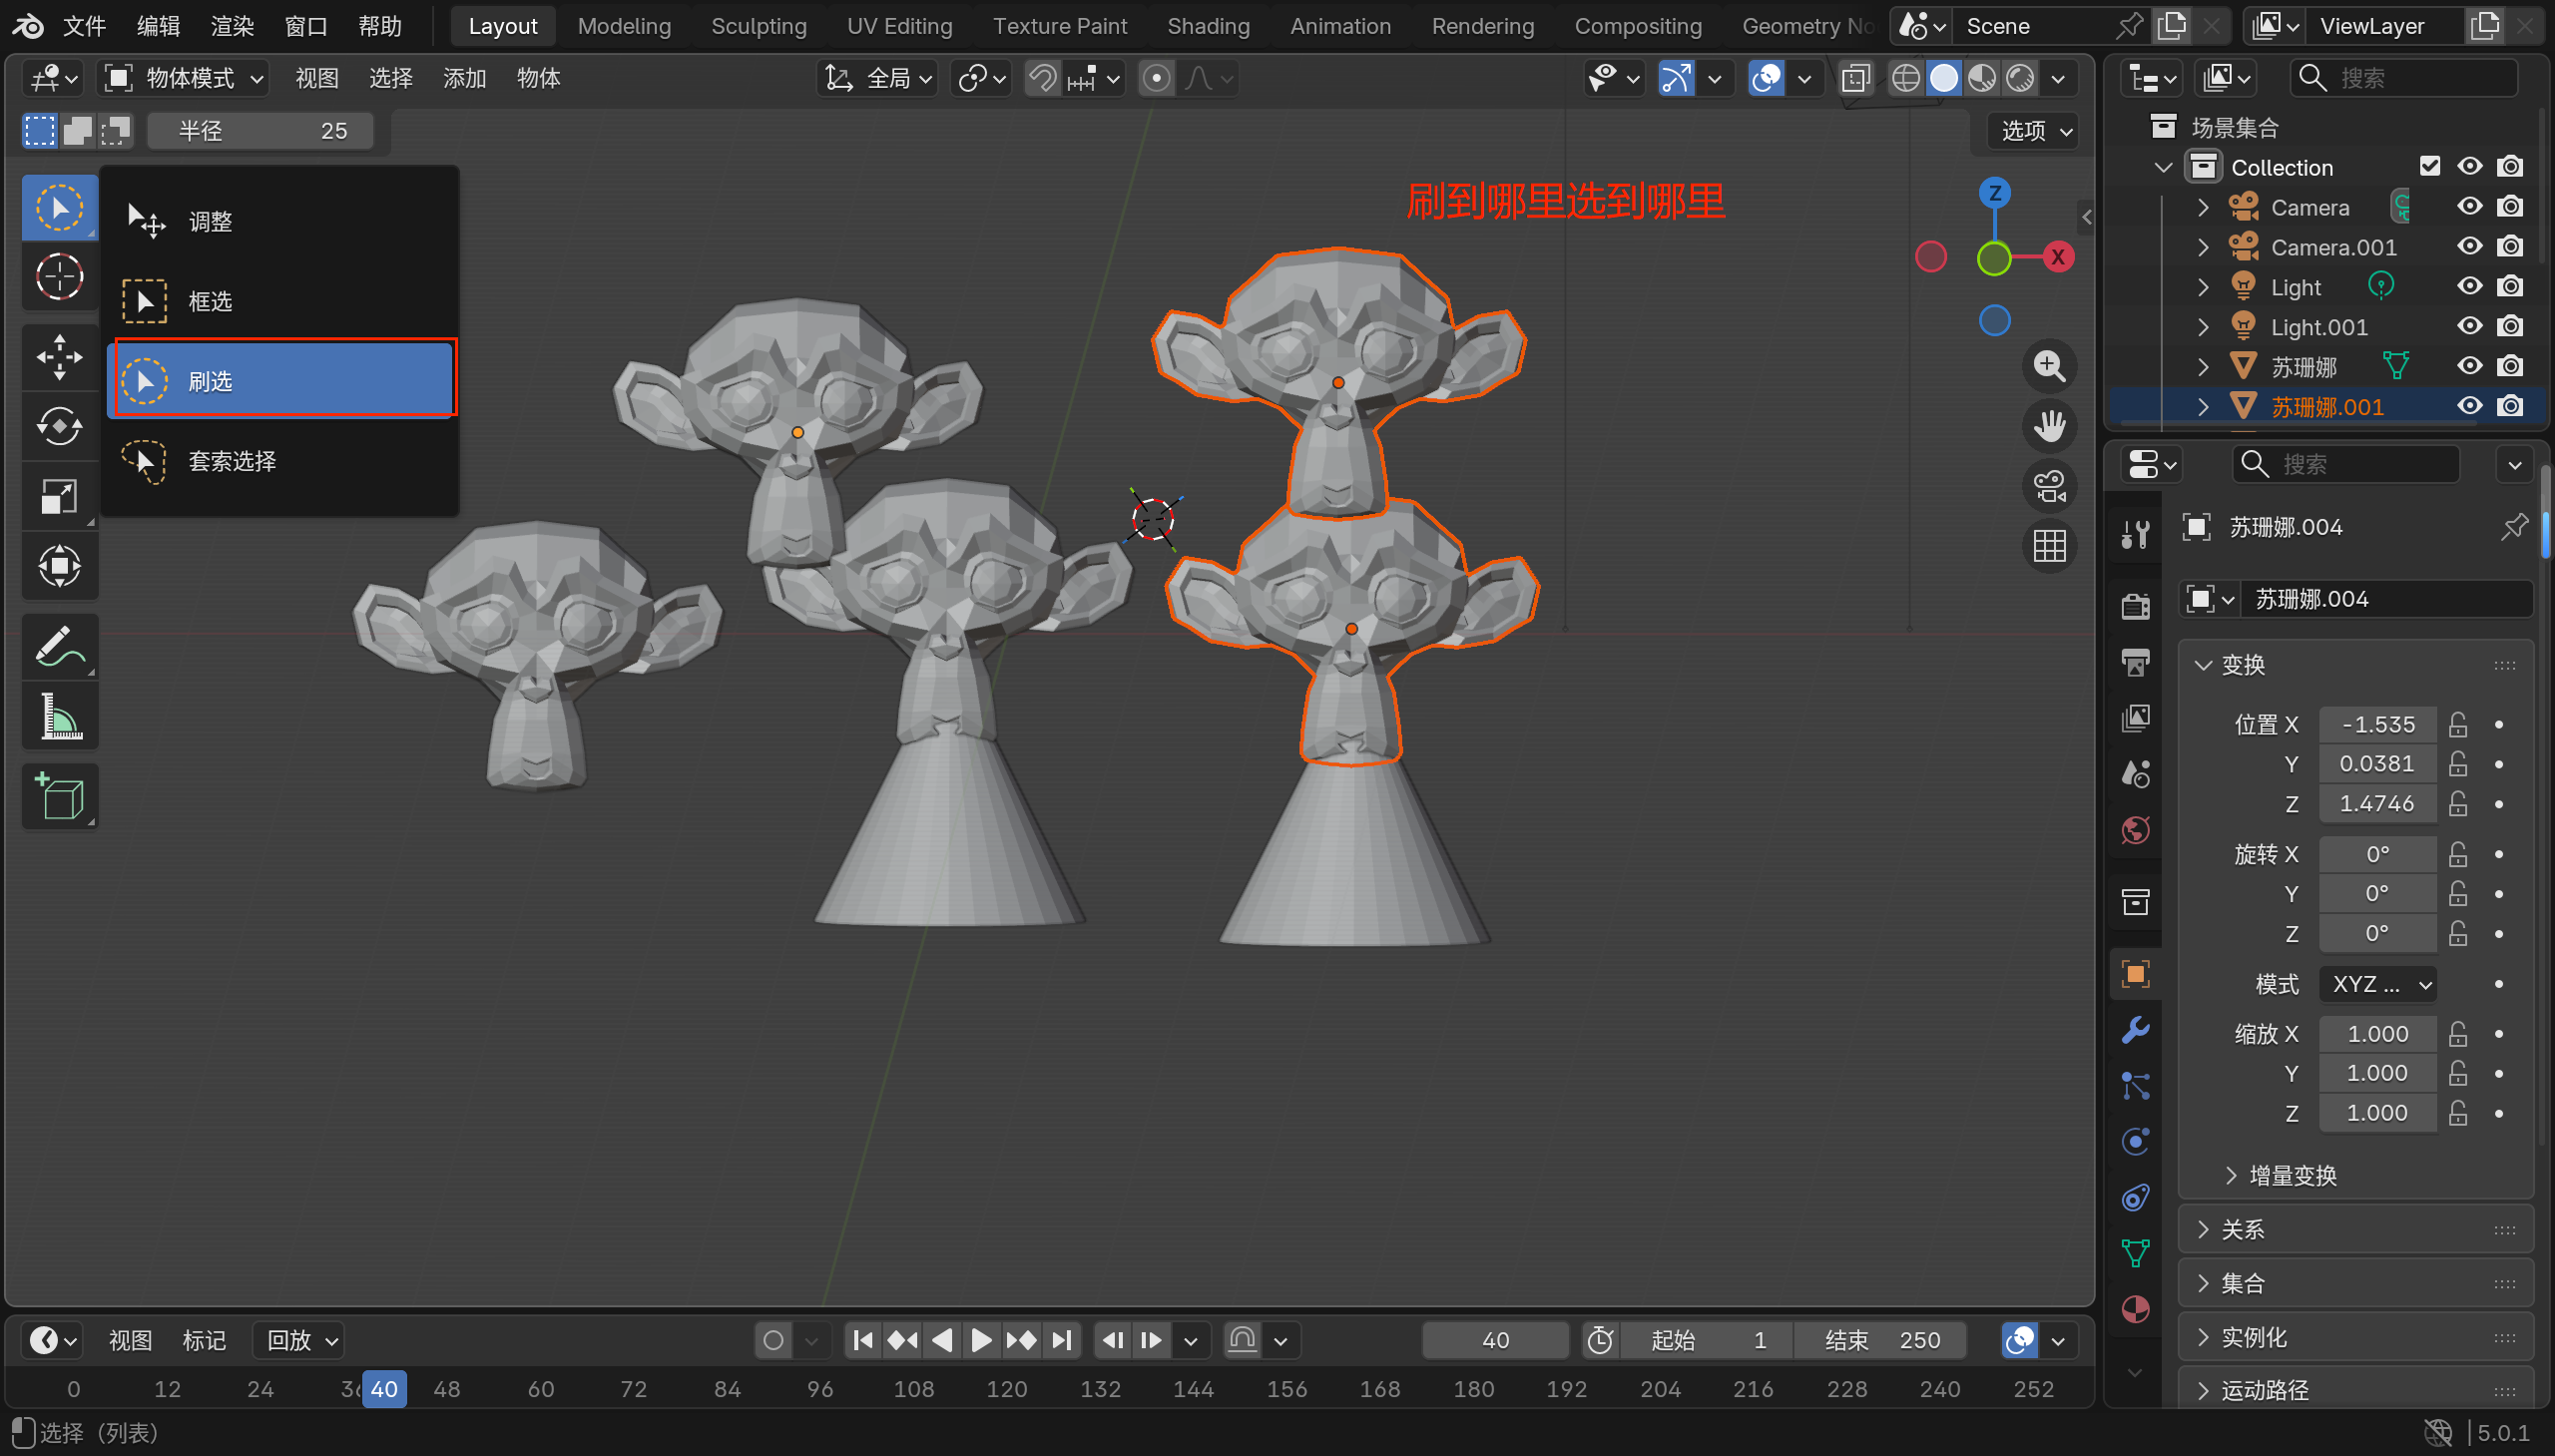This screenshot has width=2555, height=1456.
Task: Toggle proportional editing button
Action: click(1156, 78)
